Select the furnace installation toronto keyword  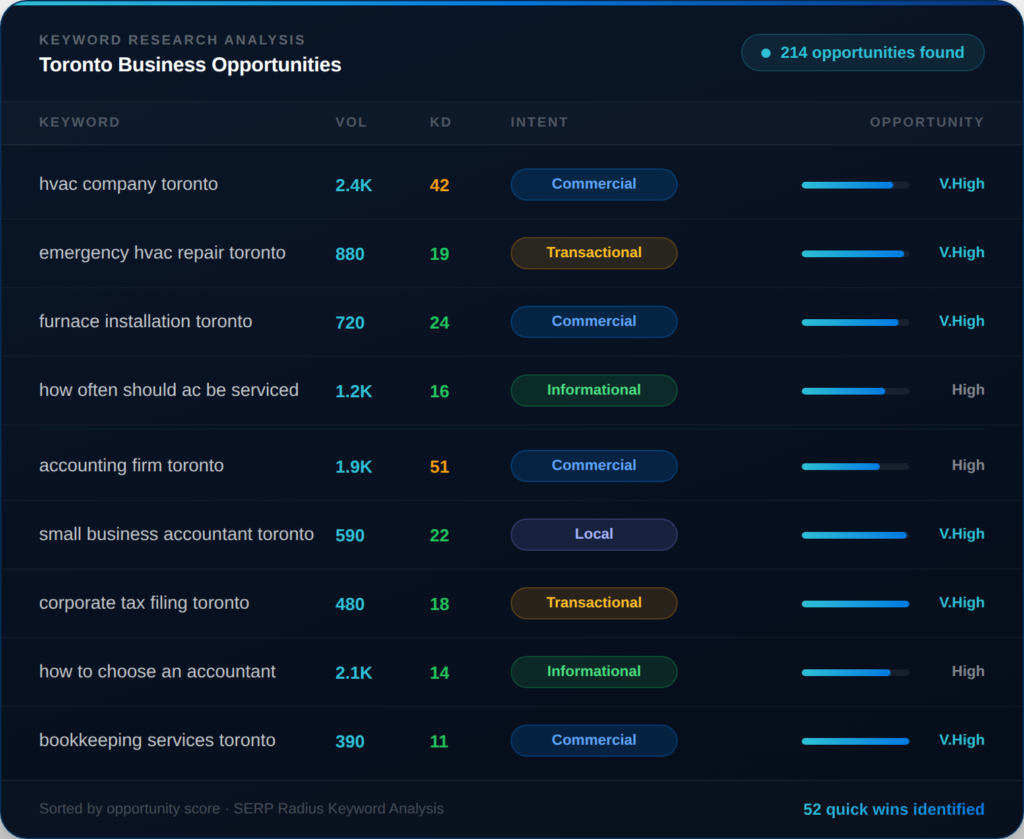pos(146,321)
